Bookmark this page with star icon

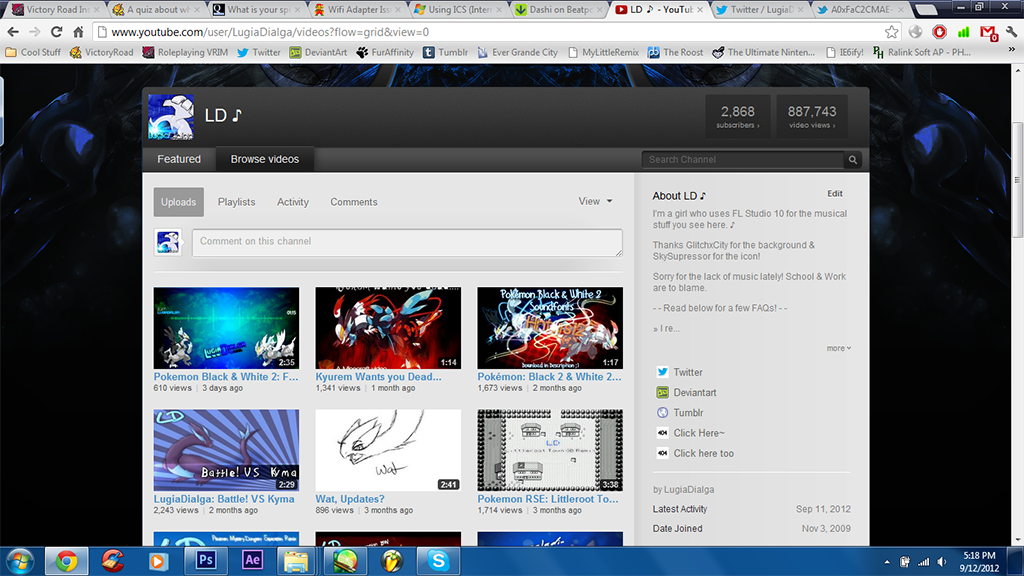click(x=891, y=32)
